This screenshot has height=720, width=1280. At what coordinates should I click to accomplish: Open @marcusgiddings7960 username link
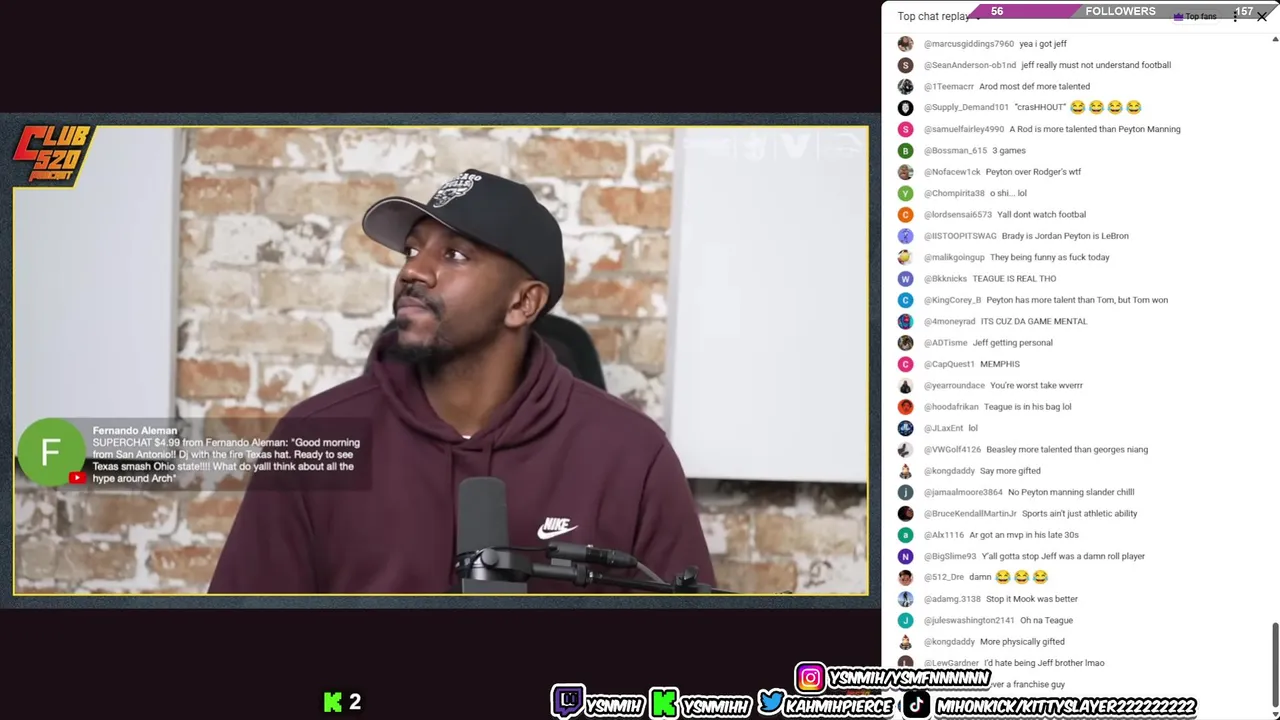969,44
